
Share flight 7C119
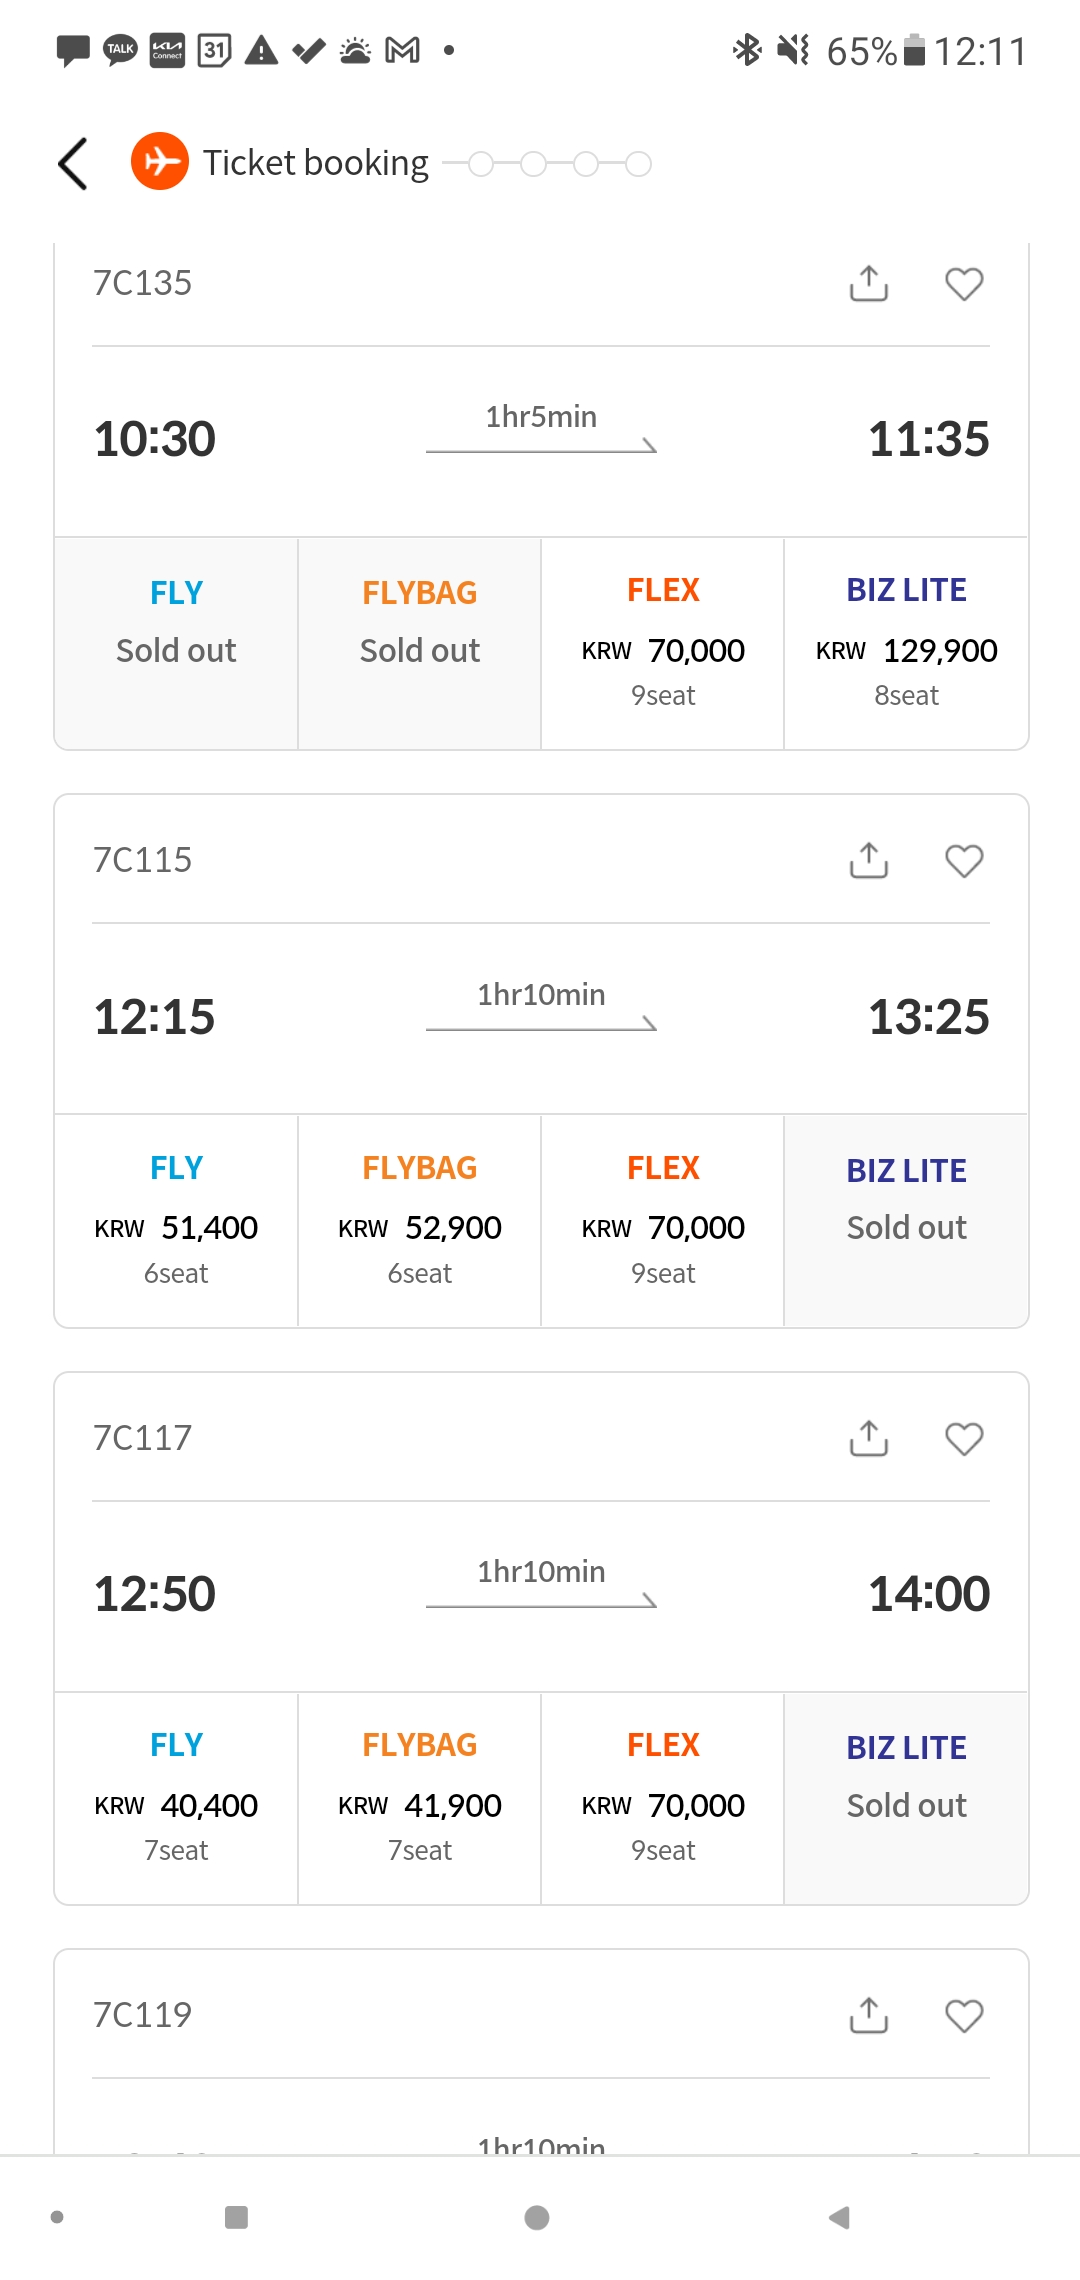(869, 2015)
